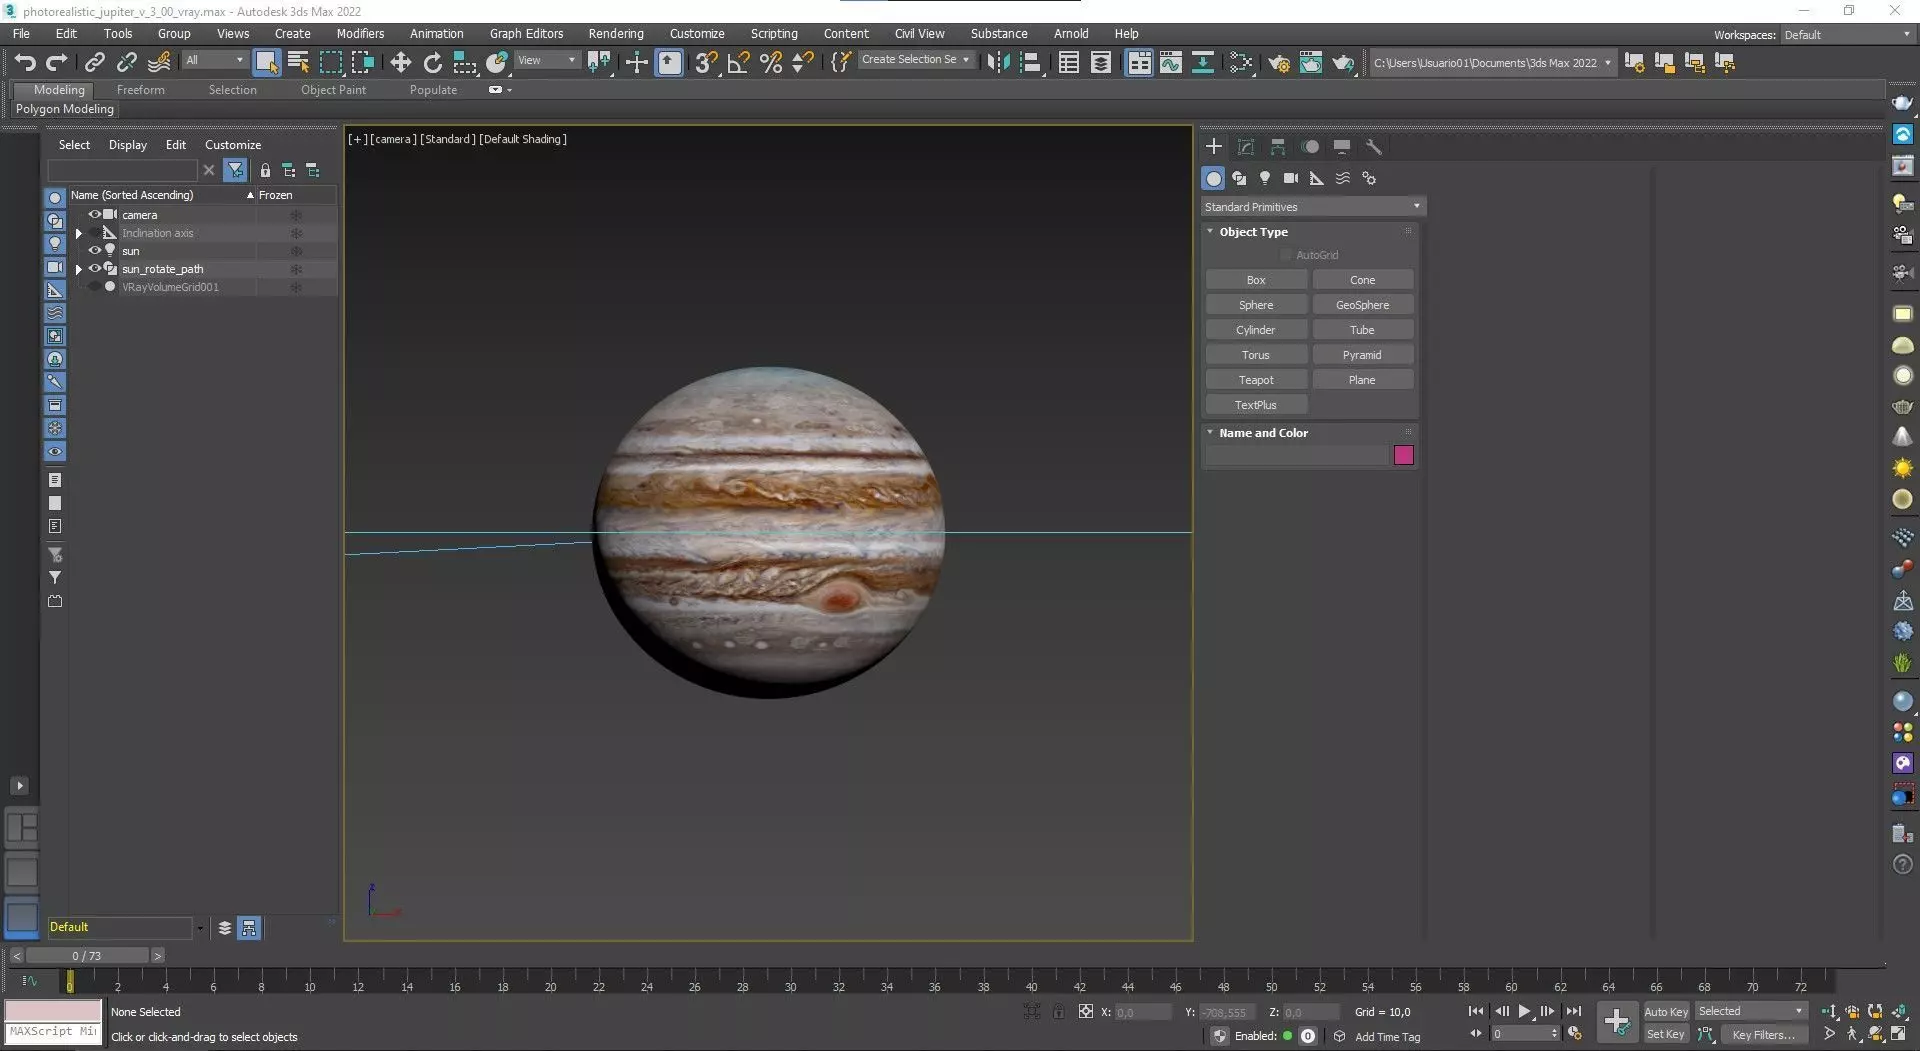Screen dimensions: 1920x1051
Task: Switch to Shapes category icon
Action: pos(1239,178)
